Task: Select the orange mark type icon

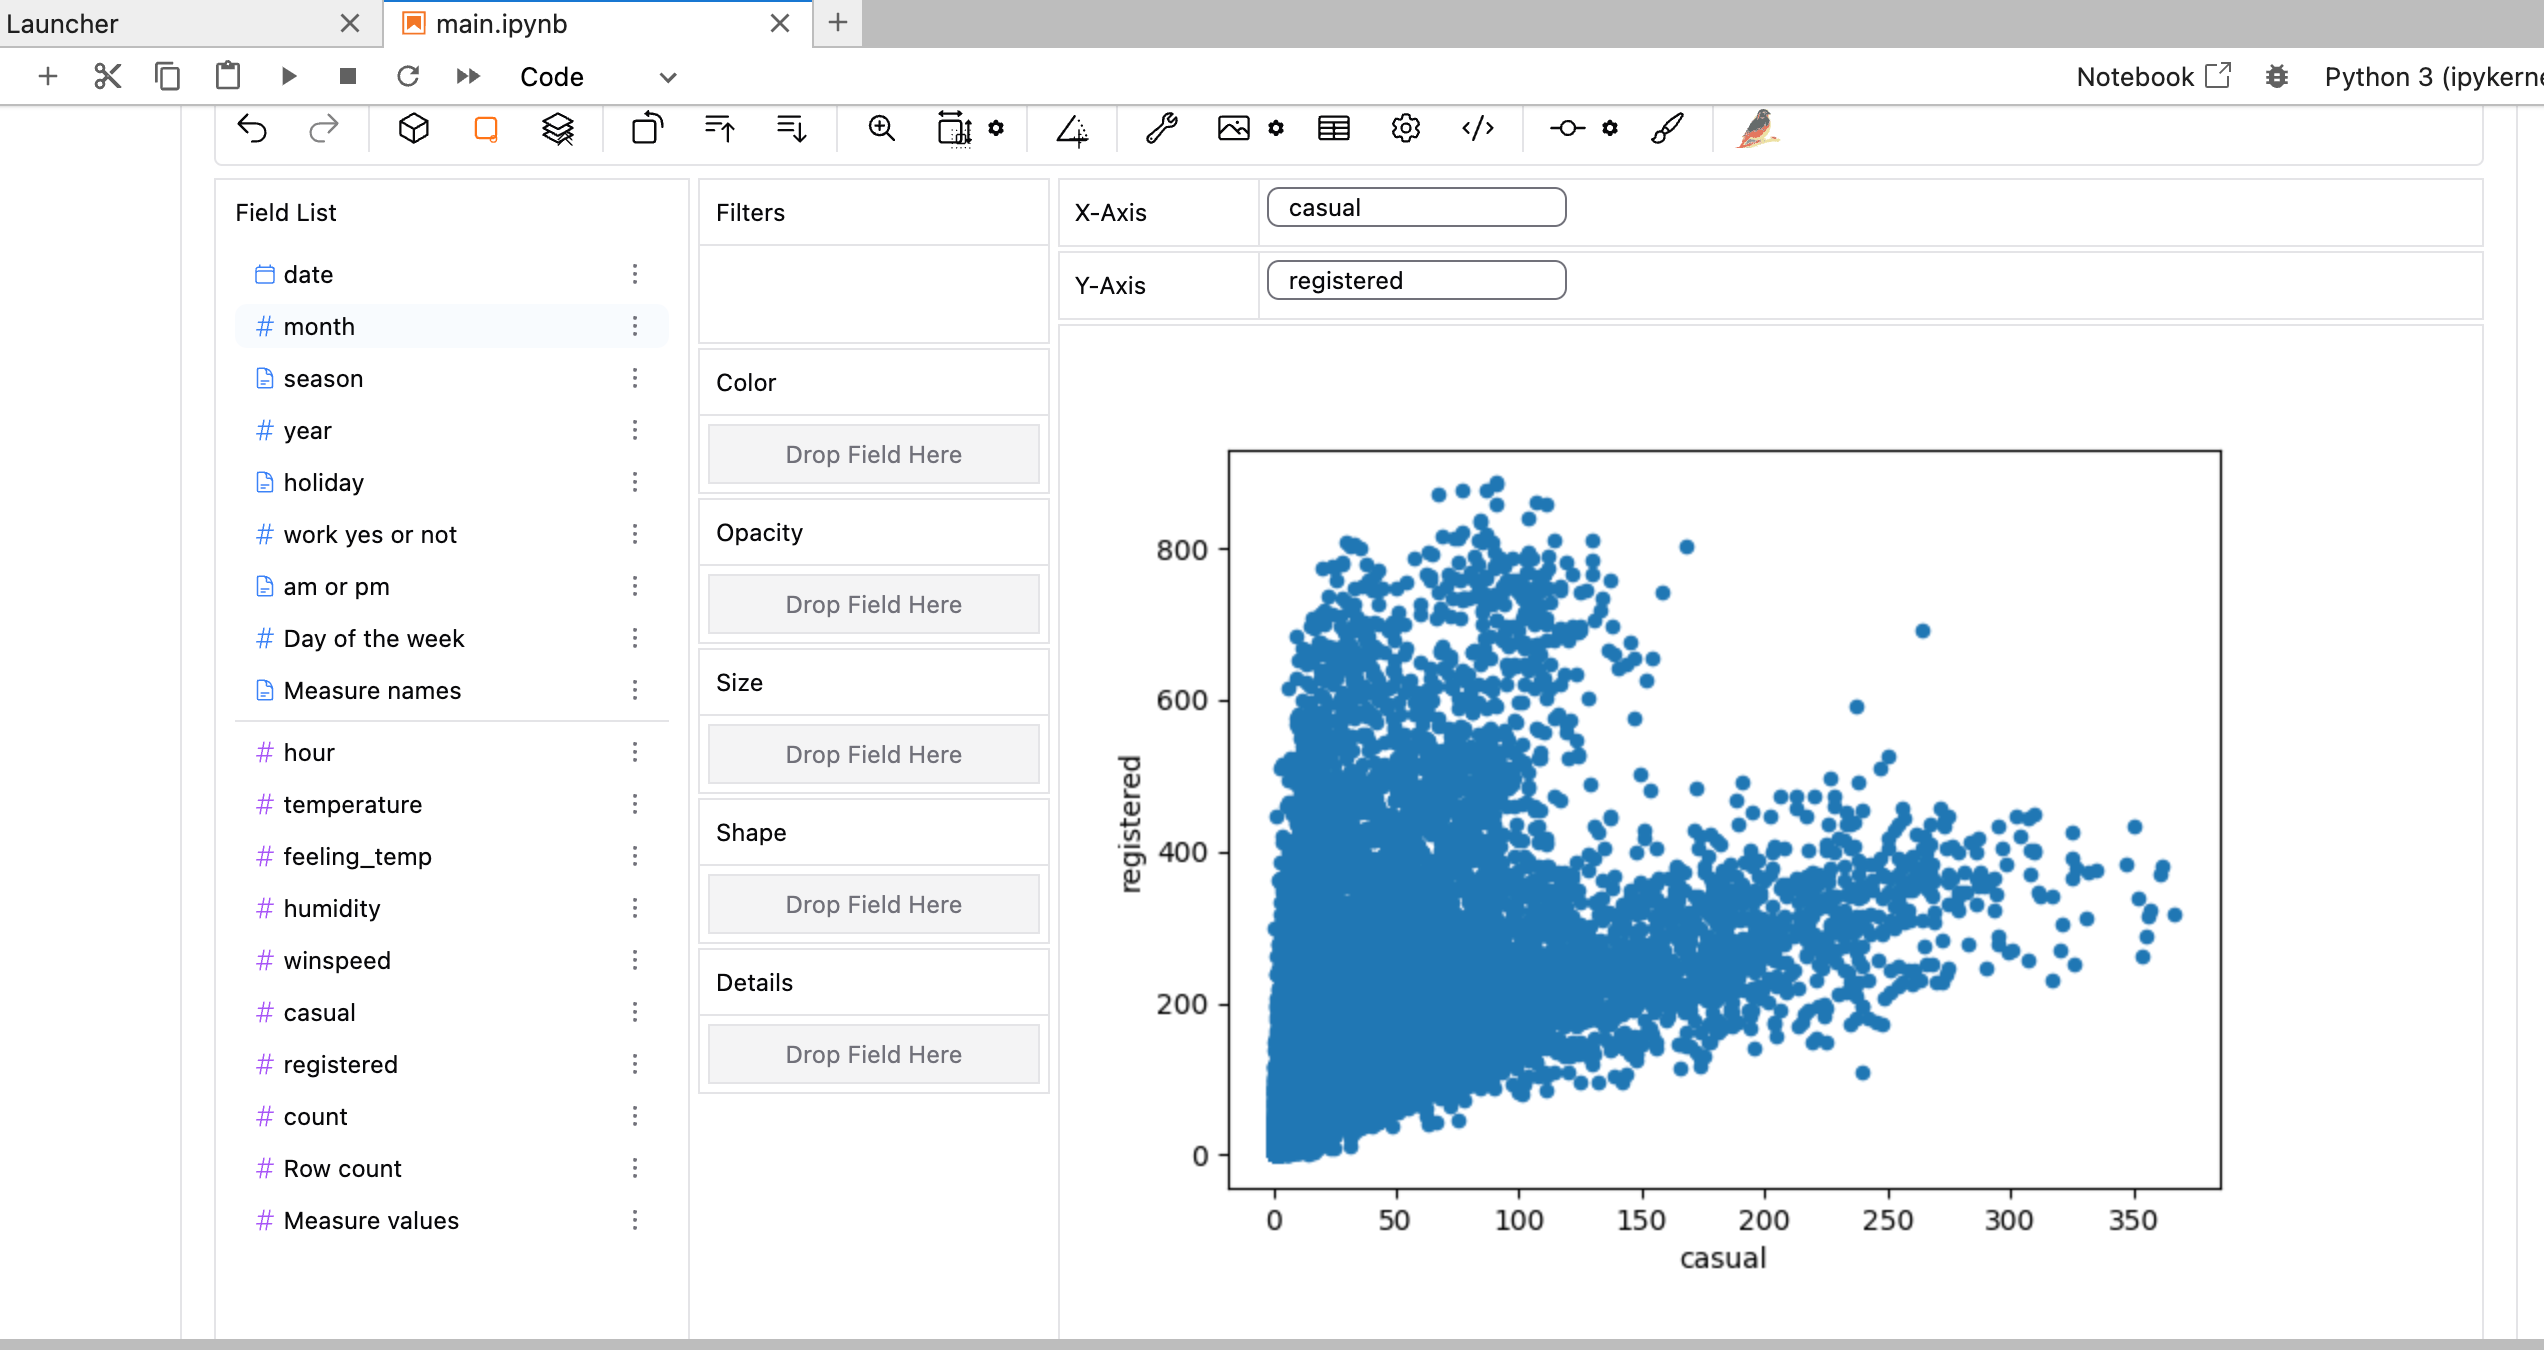Action: click(x=486, y=129)
